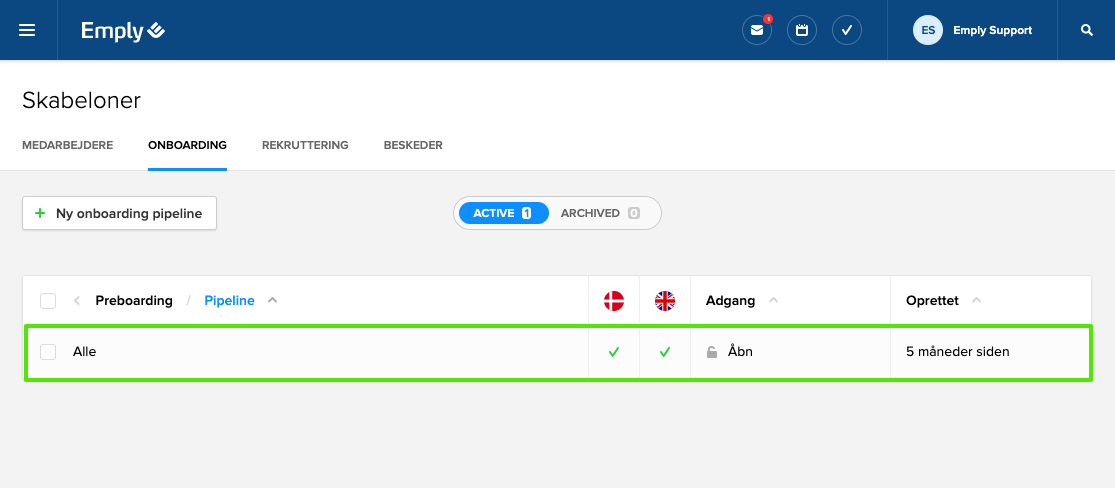The image size is (1115, 488).
Task: Switch to the REKRUTTERING tab
Action: pyautogui.click(x=305, y=145)
